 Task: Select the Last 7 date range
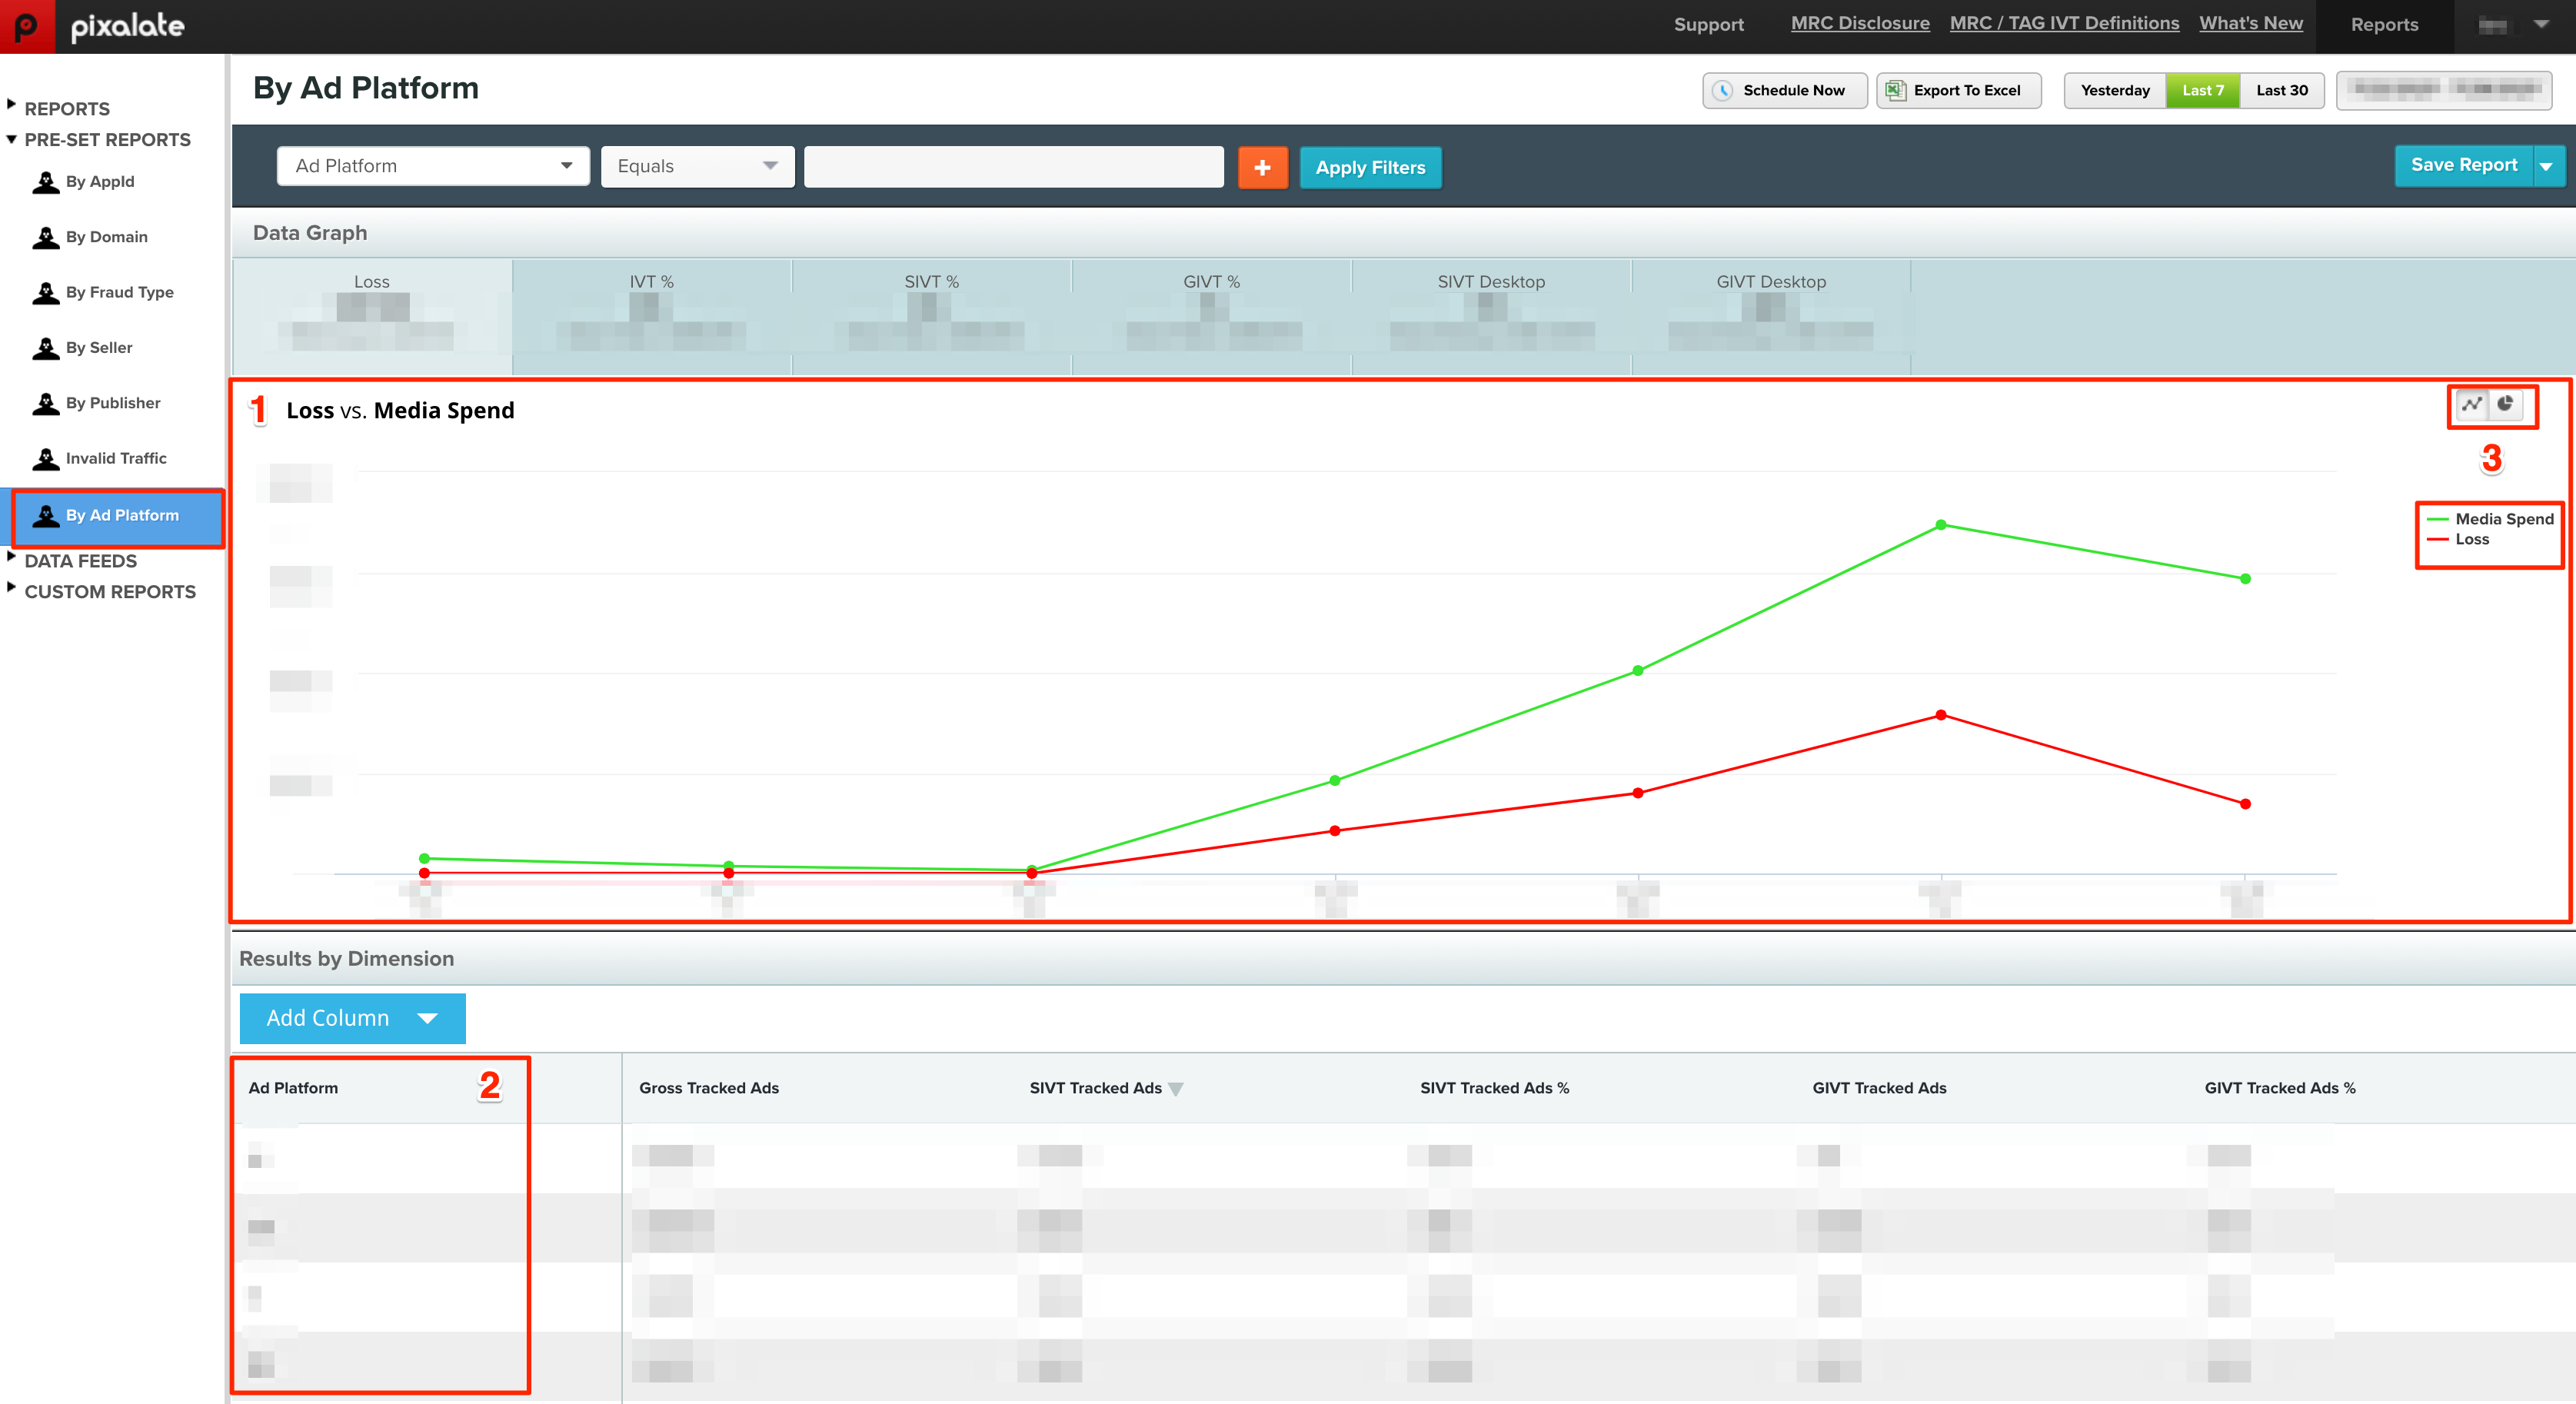tap(2203, 90)
